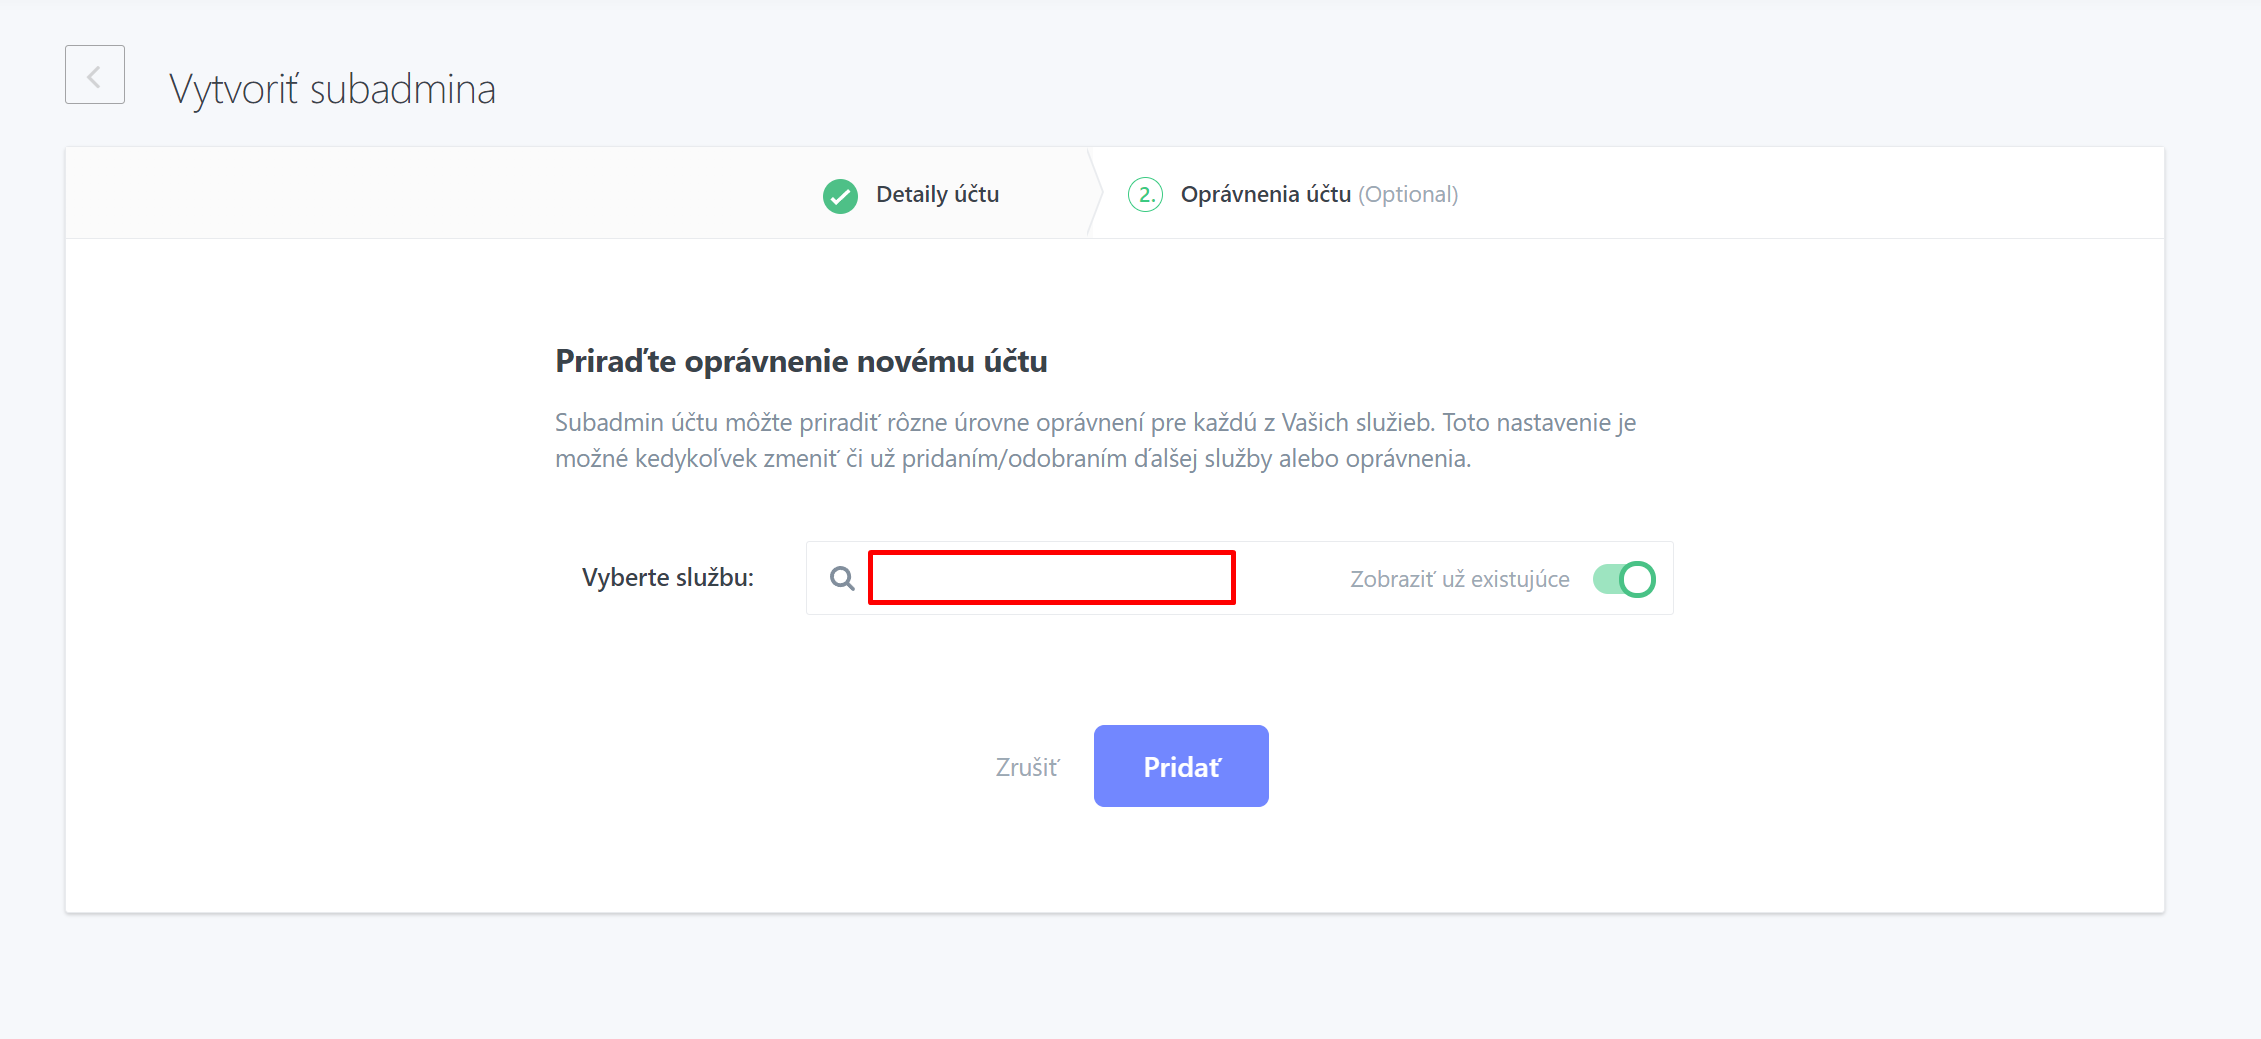The image size is (2261, 1039).
Task: Click the word 'Optional' next to Oprávnenia účtu
Action: point(1408,194)
